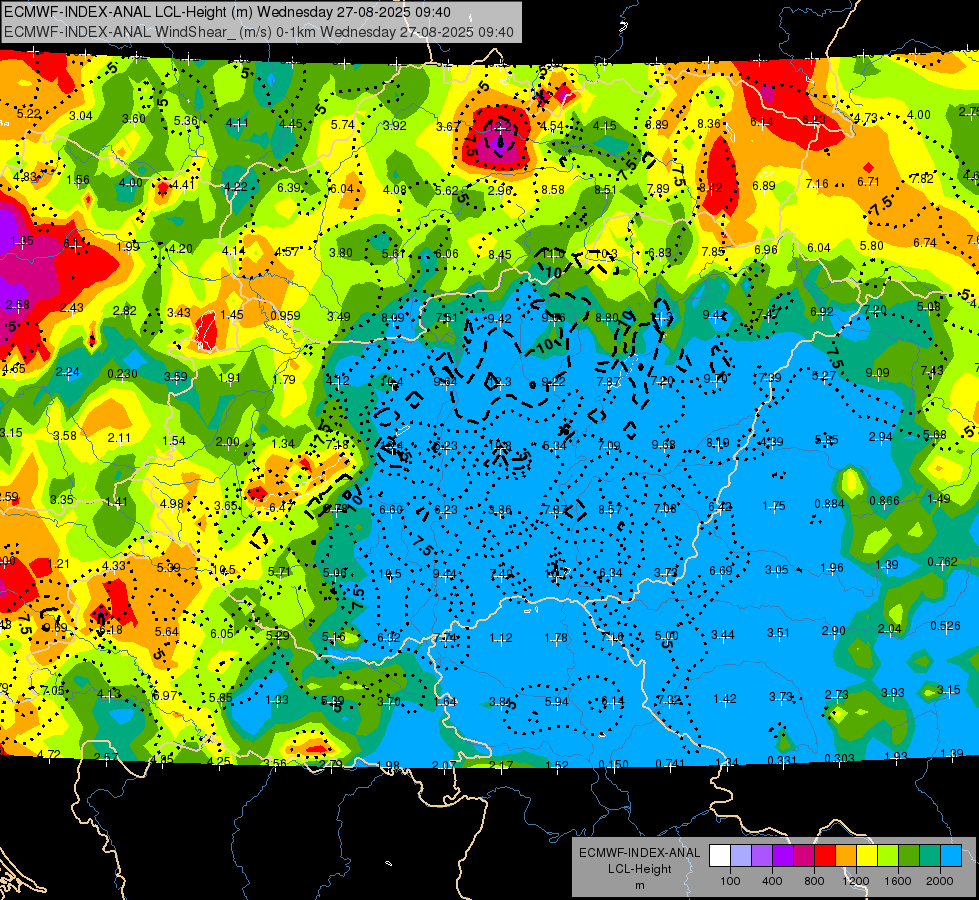Screen dimensions: 979x900
Task: Click the wind shear value '6.71'
Action: pyautogui.click(x=868, y=181)
